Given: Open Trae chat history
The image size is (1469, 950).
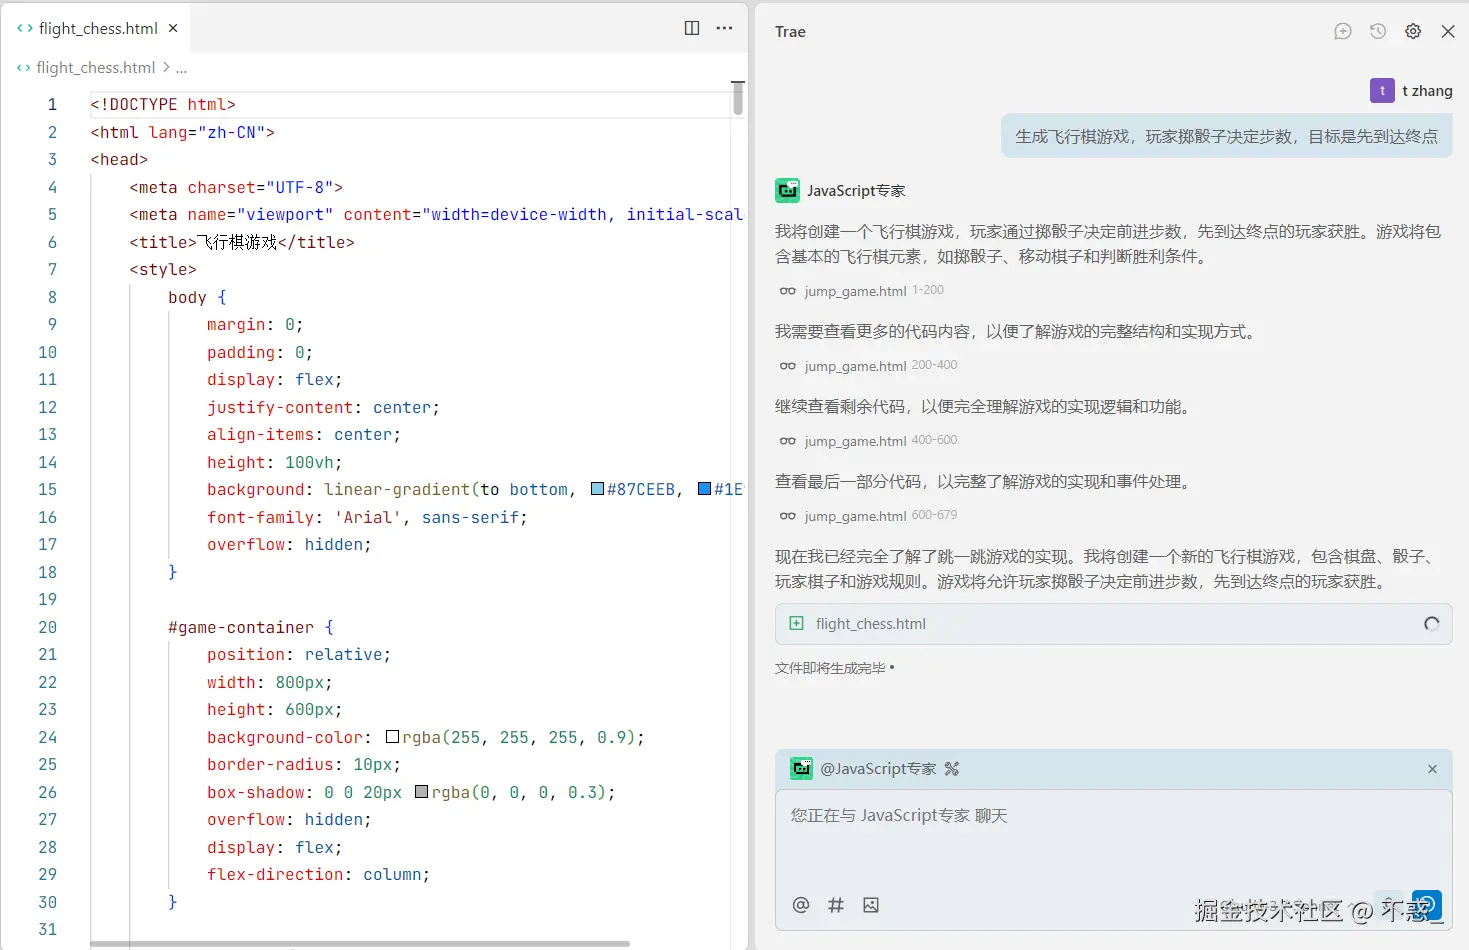Looking at the screenshot, I should pyautogui.click(x=1378, y=31).
